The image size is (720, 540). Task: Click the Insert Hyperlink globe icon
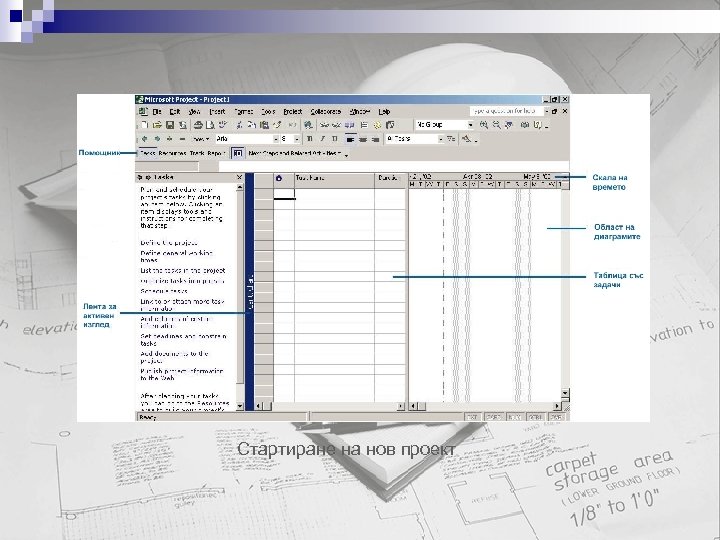click(309, 125)
